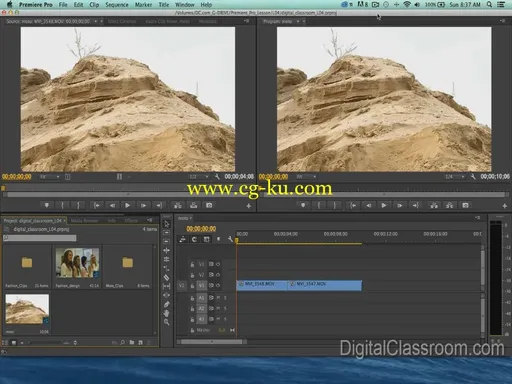Viewport: 512px width, 384px height.
Task: Select the Track Select tool
Action: click(167, 233)
